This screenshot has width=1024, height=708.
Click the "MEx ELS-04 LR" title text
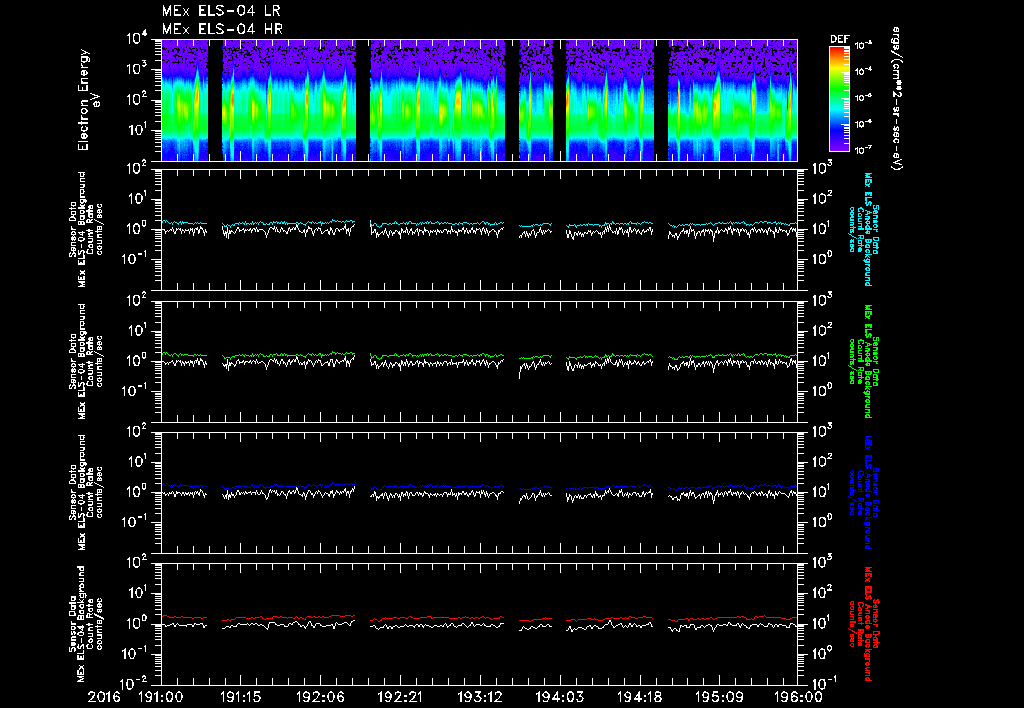[x=221, y=11]
